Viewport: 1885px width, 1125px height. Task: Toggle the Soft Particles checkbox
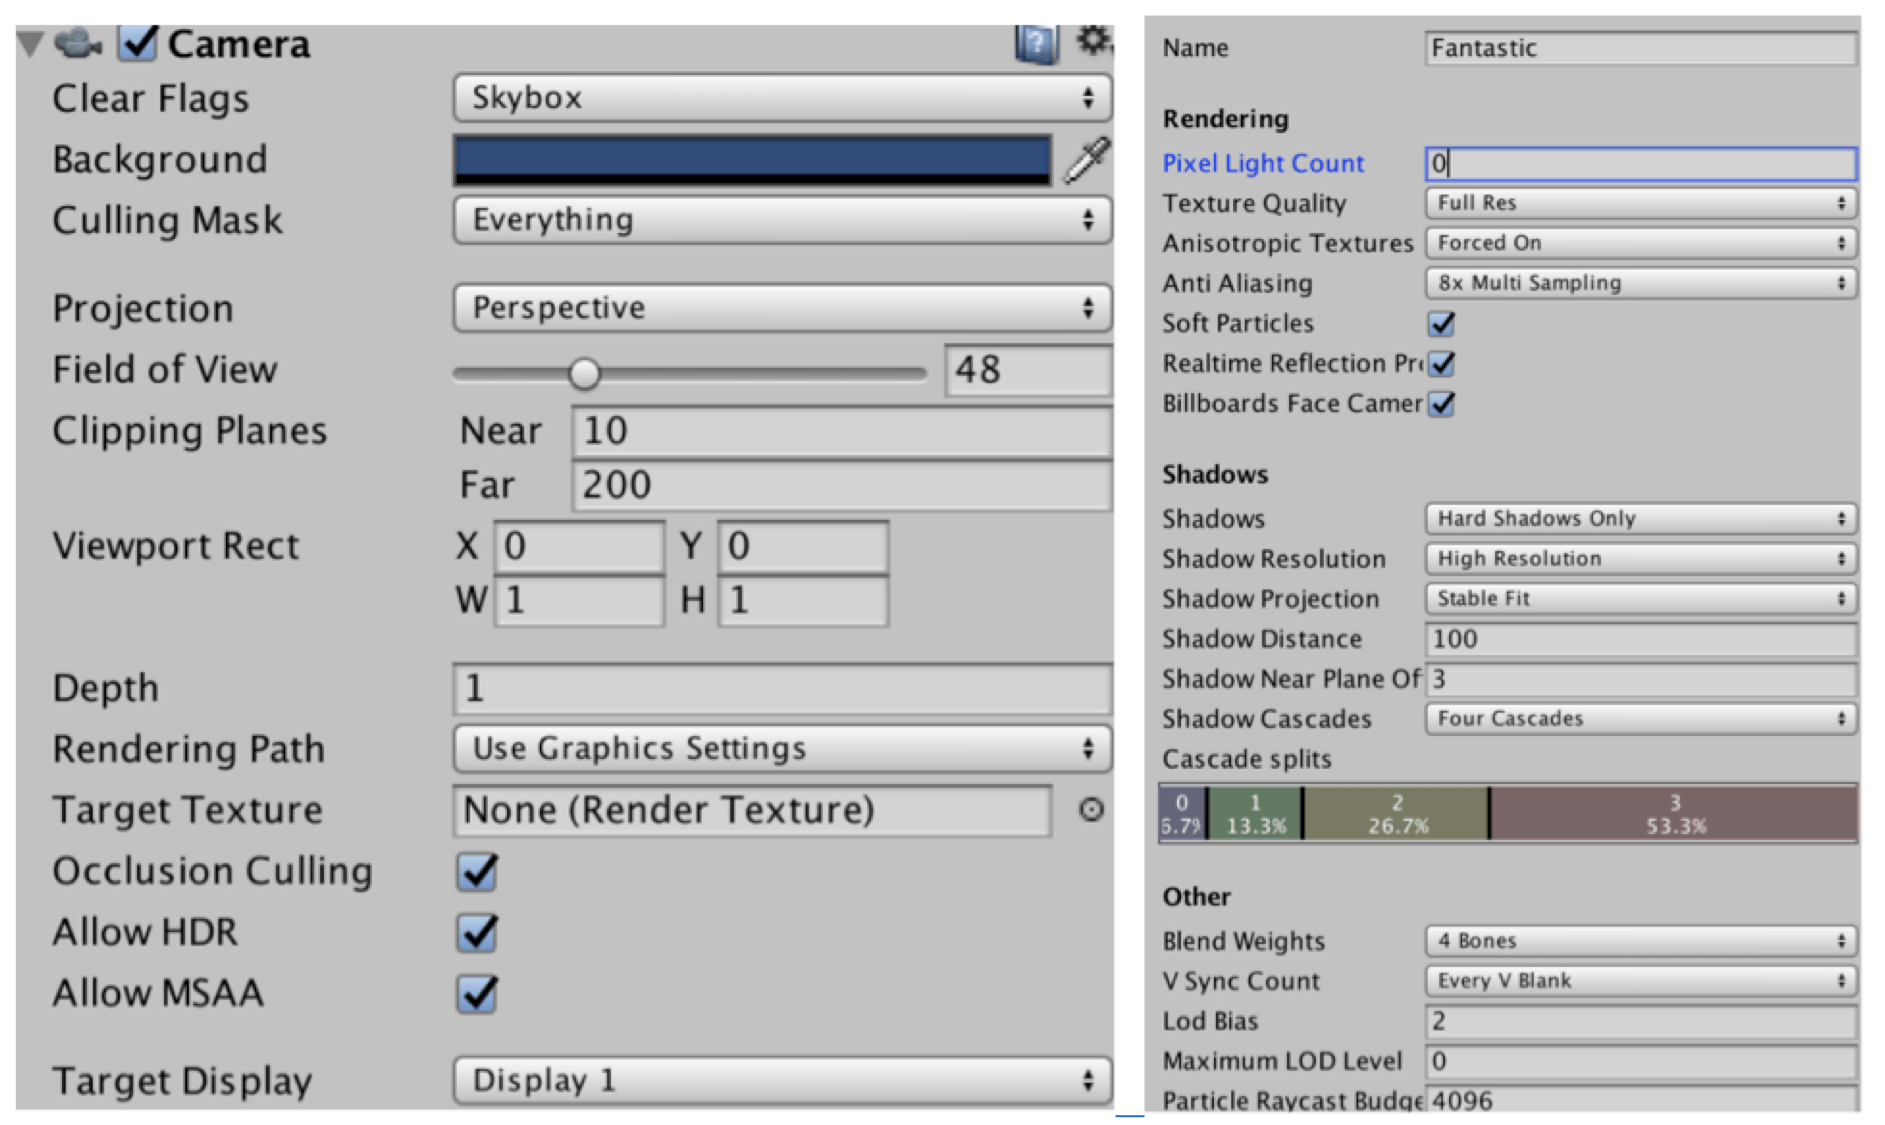coord(1442,324)
